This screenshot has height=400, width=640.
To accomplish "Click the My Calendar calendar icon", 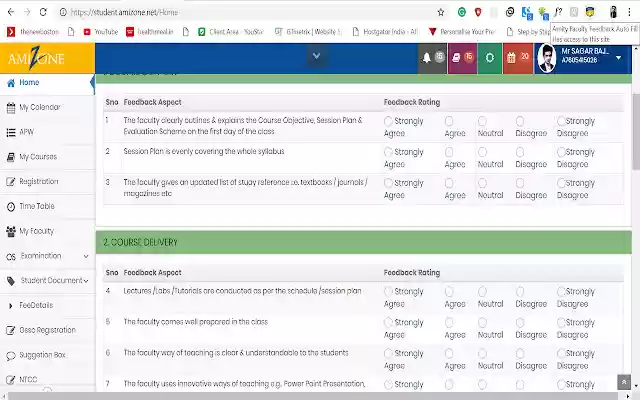I will (x=11, y=108).
